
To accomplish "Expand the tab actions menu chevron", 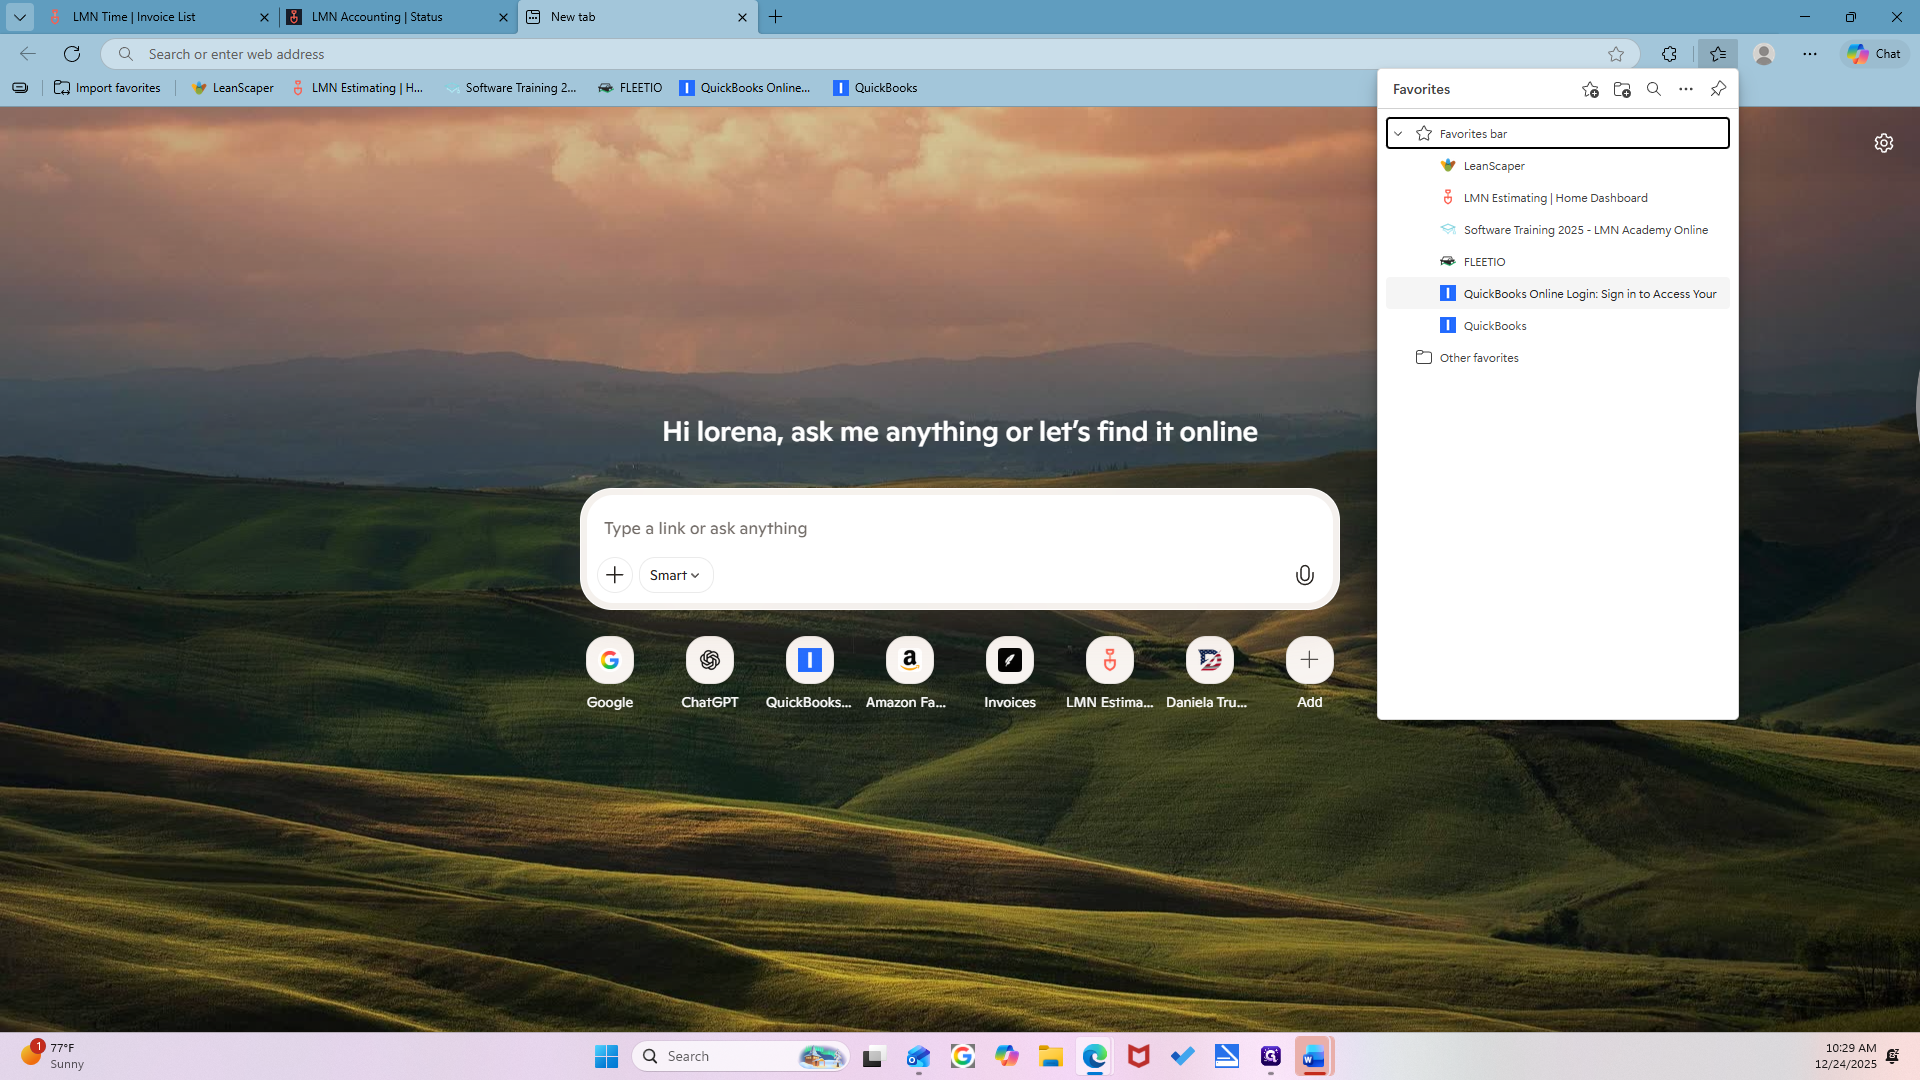I will [x=20, y=17].
